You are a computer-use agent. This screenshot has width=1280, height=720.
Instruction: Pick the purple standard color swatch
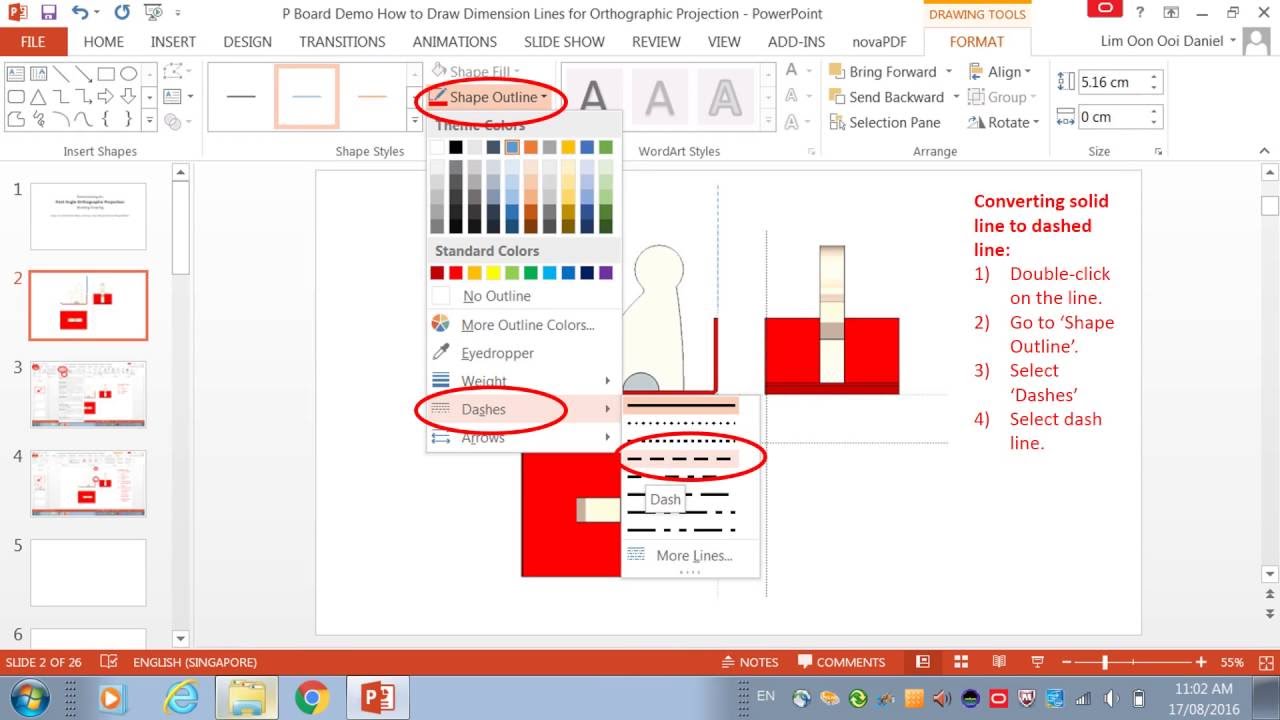click(x=606, y=273)
